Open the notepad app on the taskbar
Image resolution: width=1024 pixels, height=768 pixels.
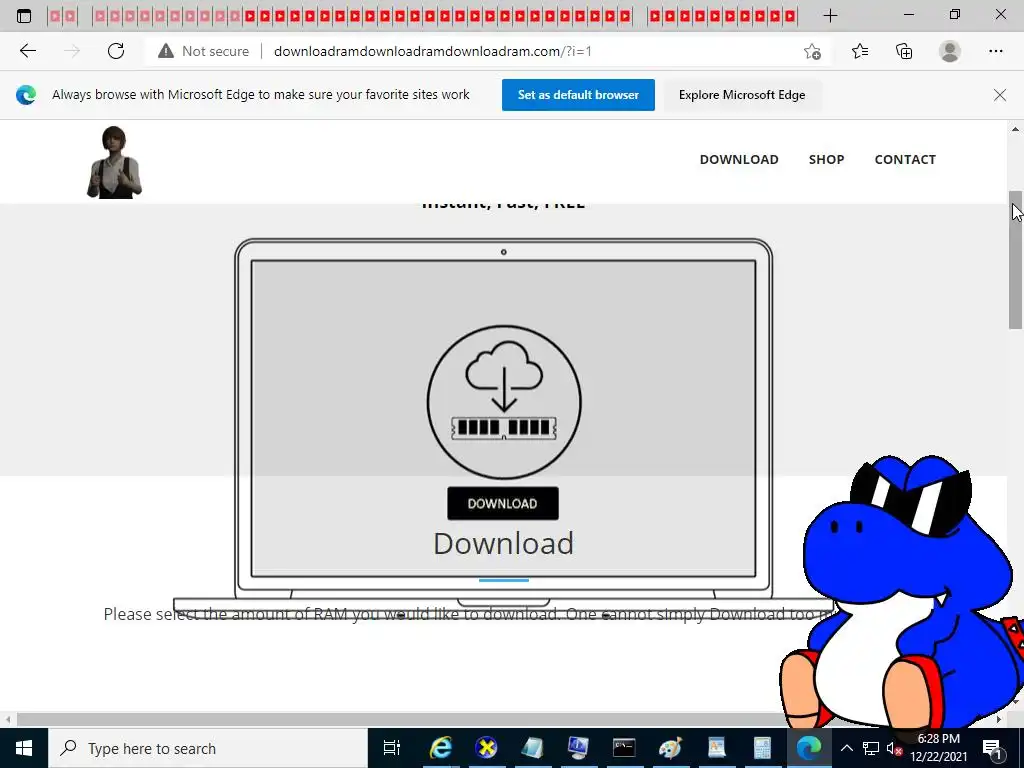click(x=532, y=748)
